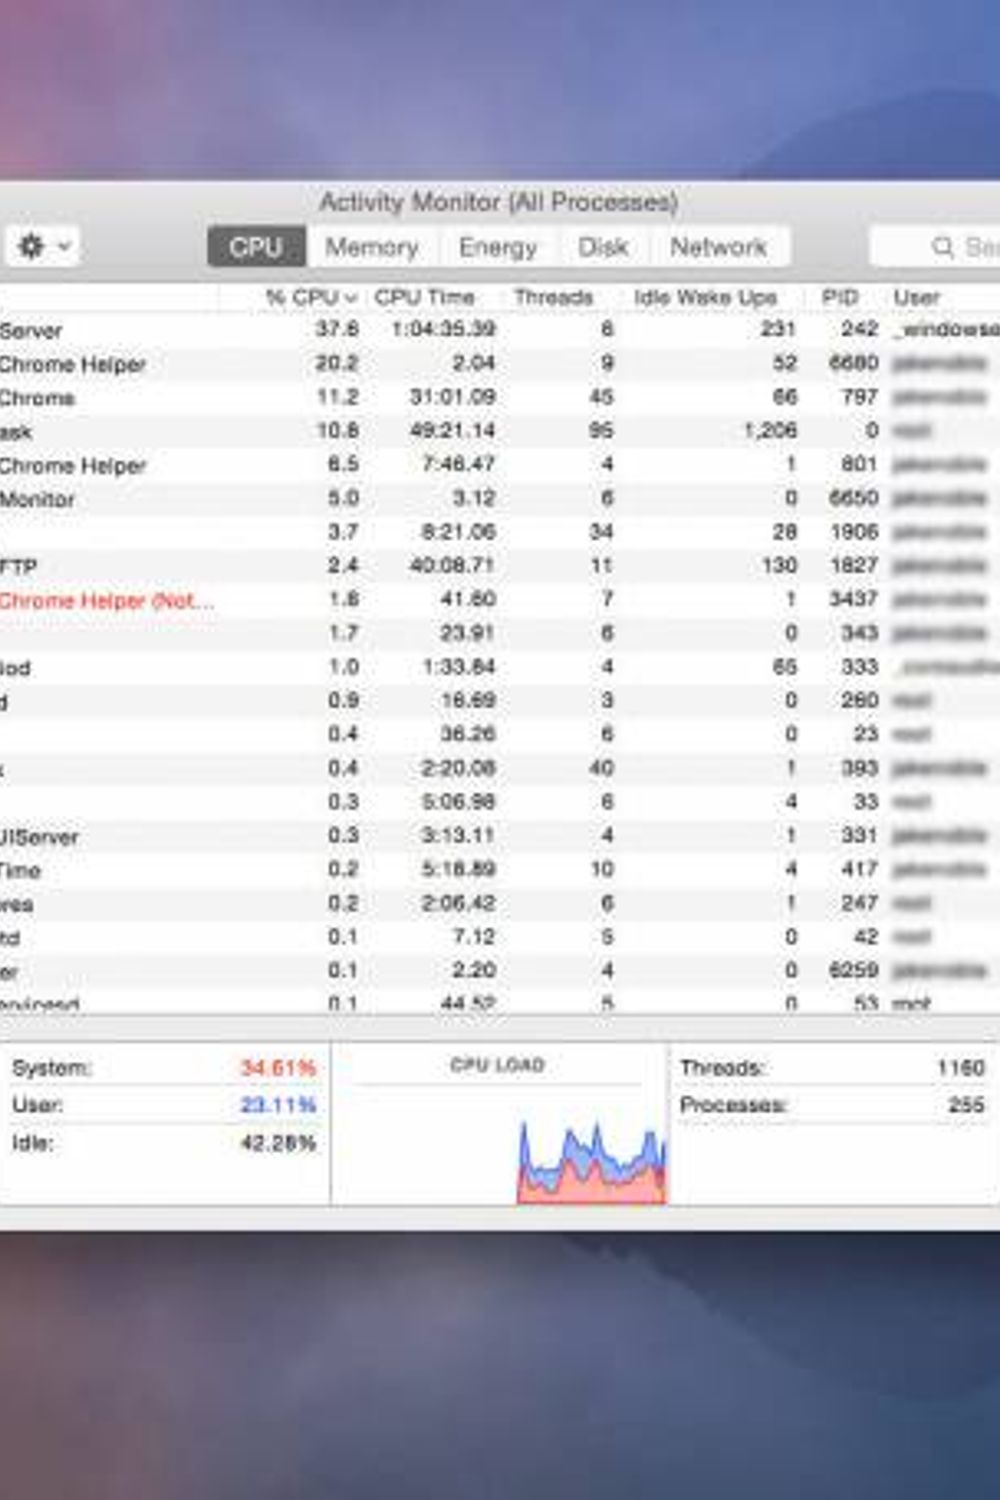
Task: Sort by Idle Wake Ups column
Action: pos(707,296)
